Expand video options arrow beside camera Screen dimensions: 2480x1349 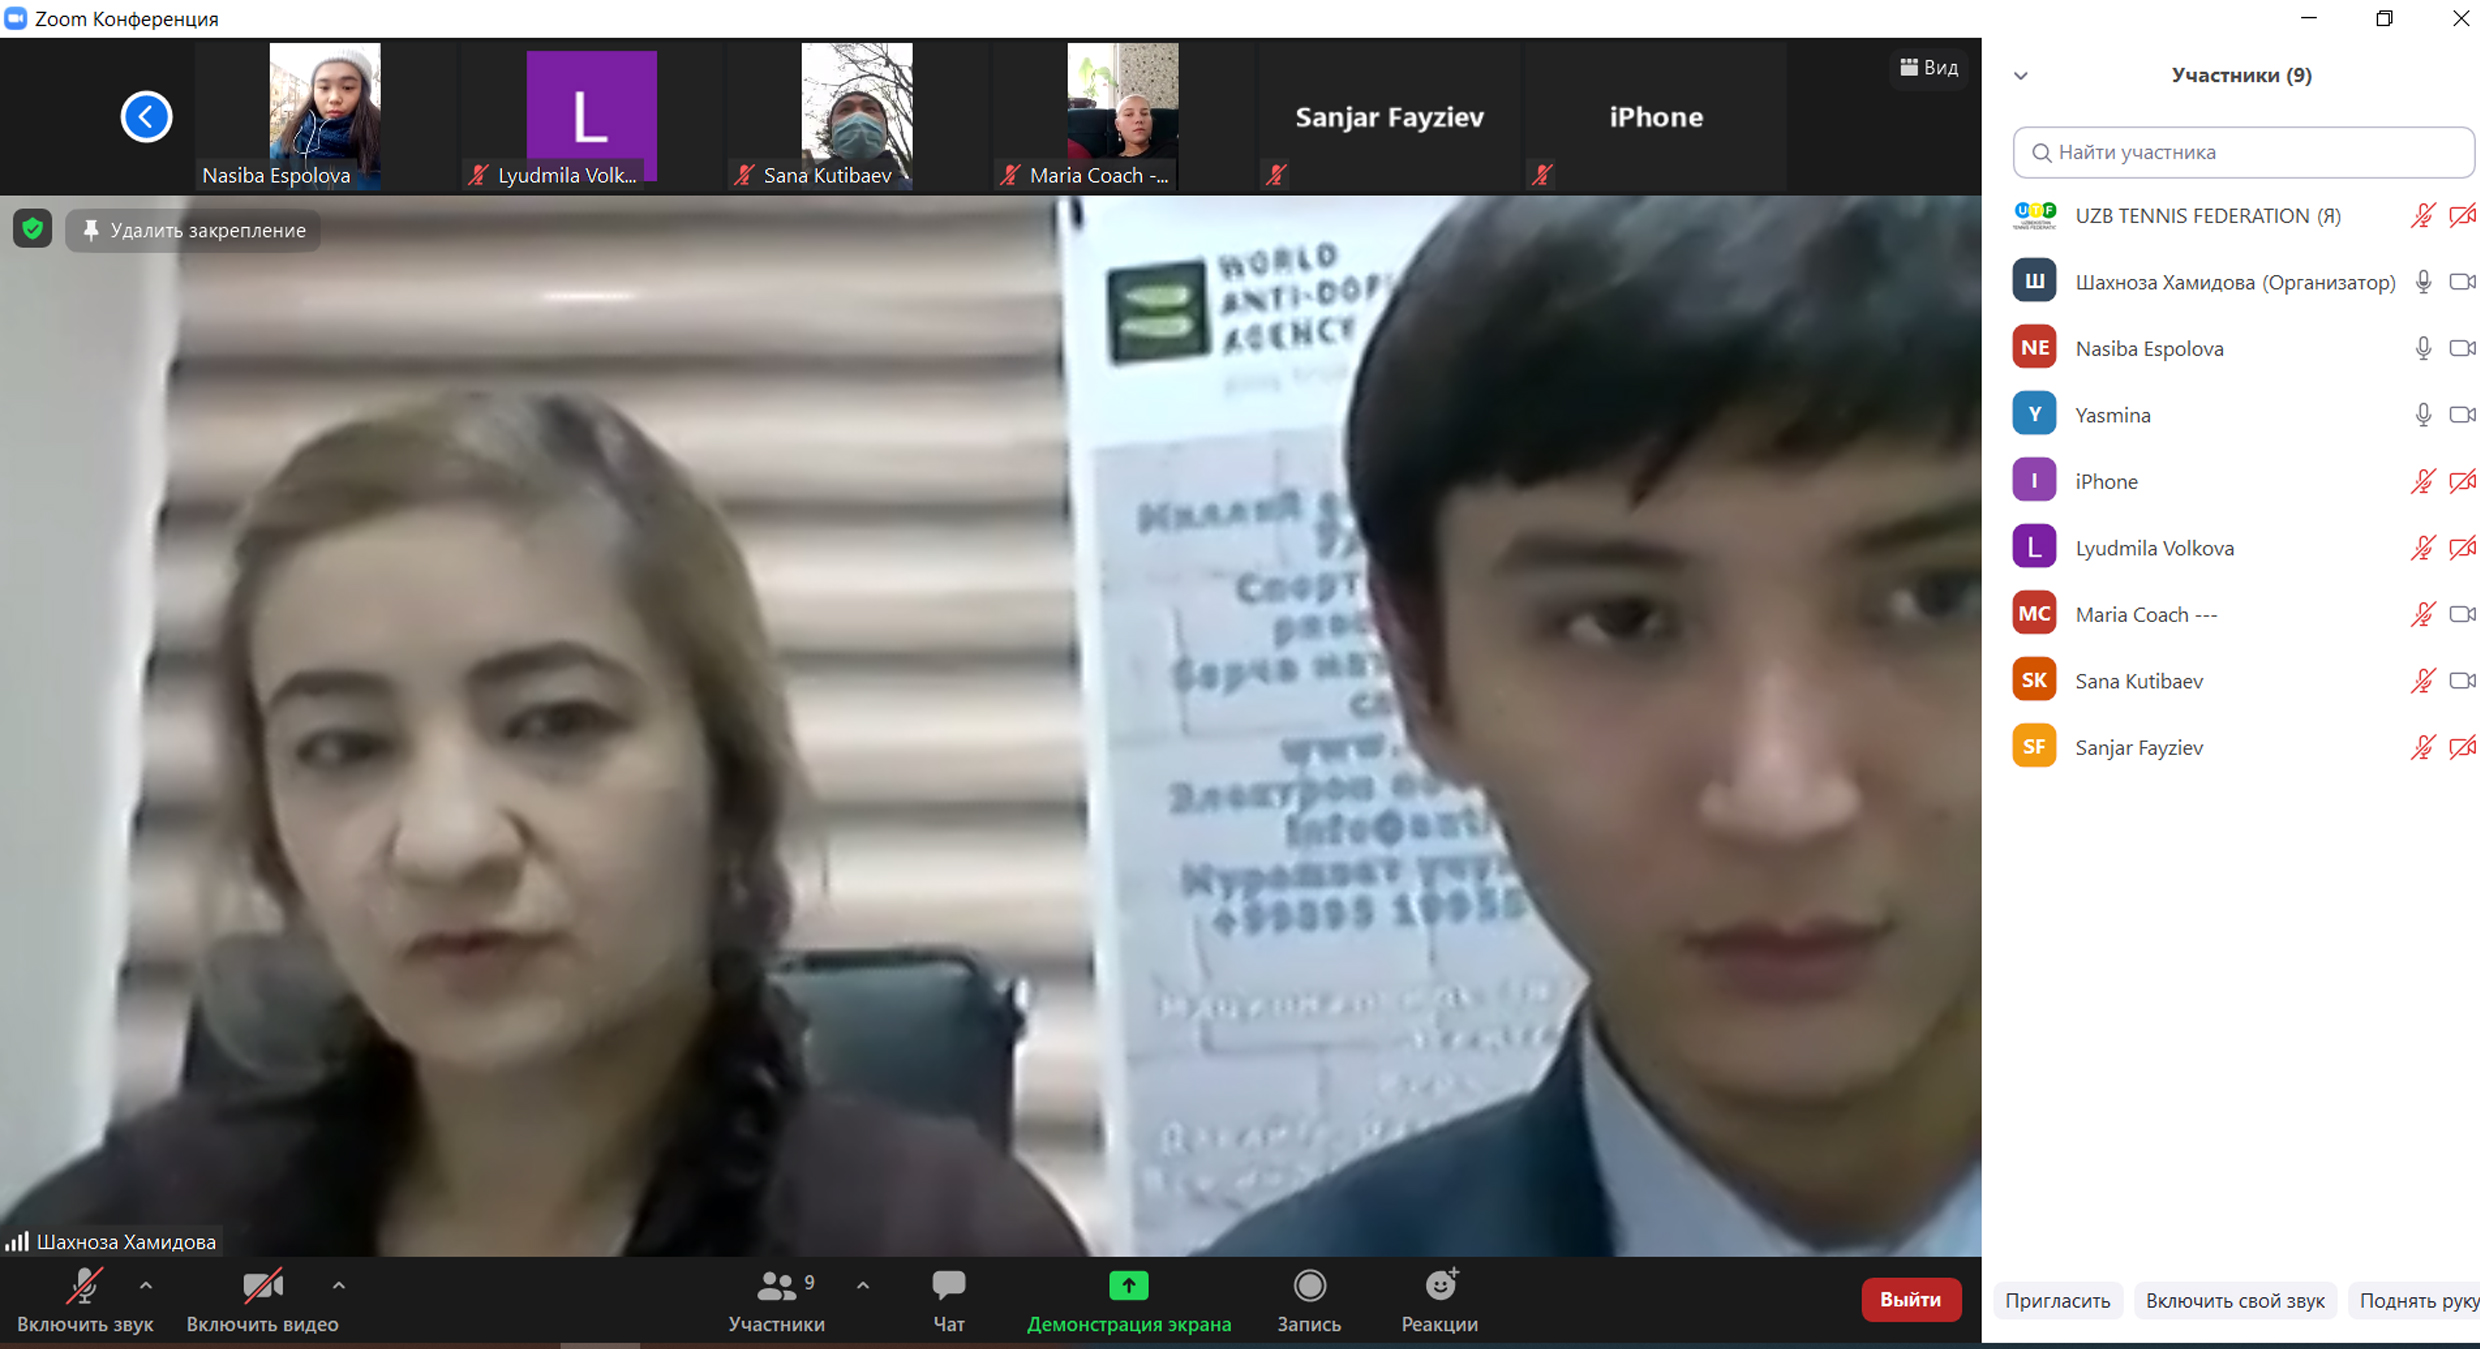[339, 1286]
